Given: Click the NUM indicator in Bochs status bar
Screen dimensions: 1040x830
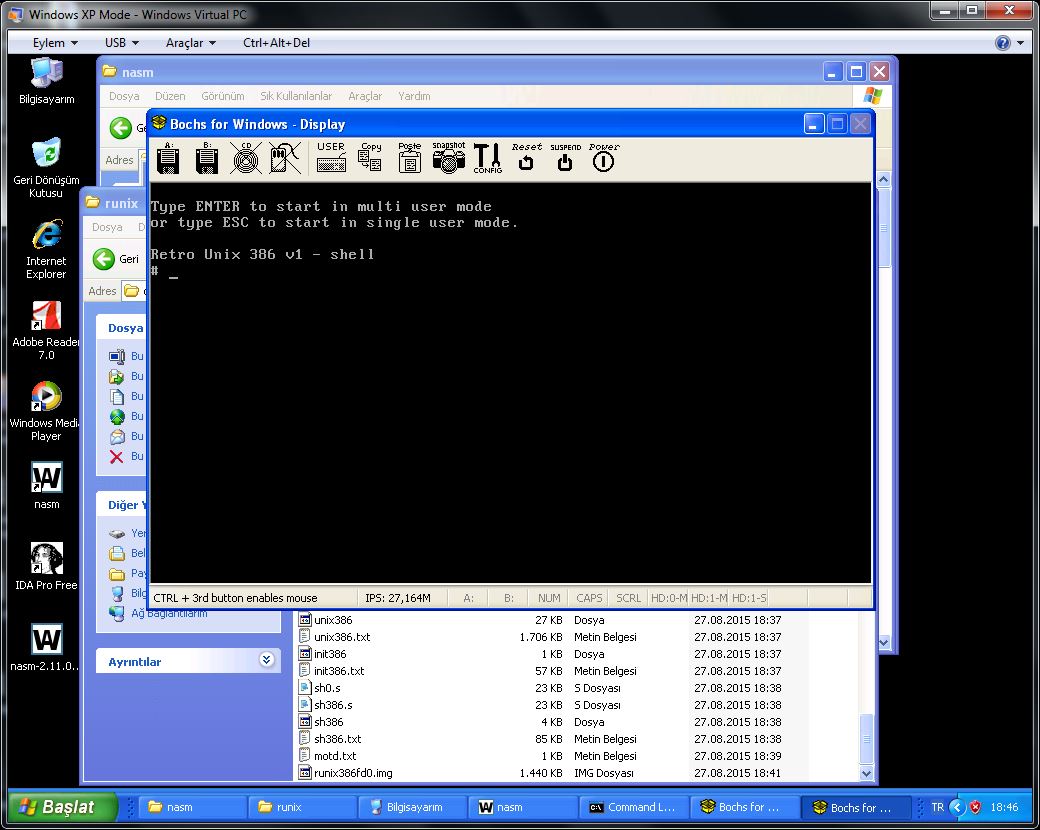Looking at the screenshot, I should [549, 598].
